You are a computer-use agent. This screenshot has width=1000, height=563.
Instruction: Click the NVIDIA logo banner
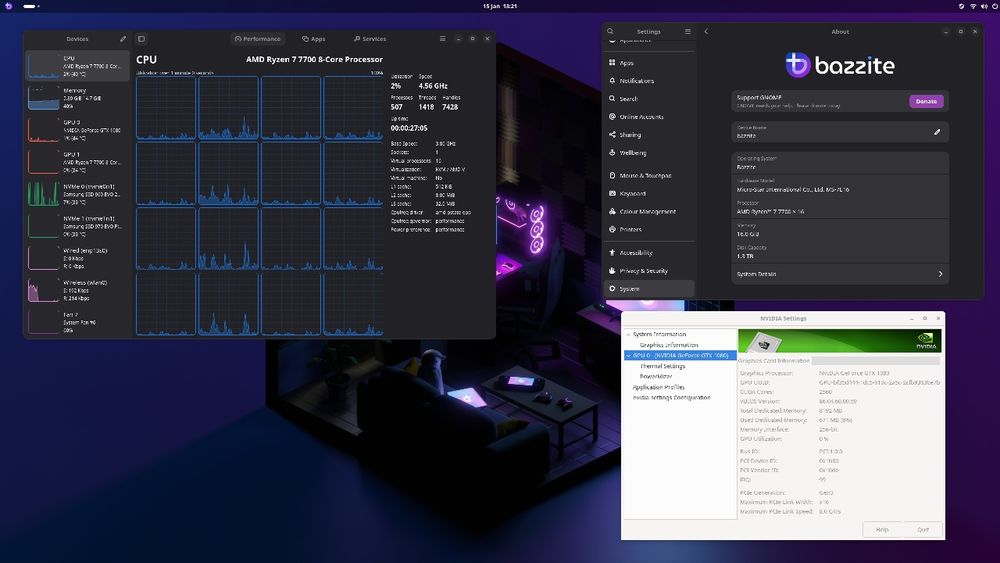[839, 340]
